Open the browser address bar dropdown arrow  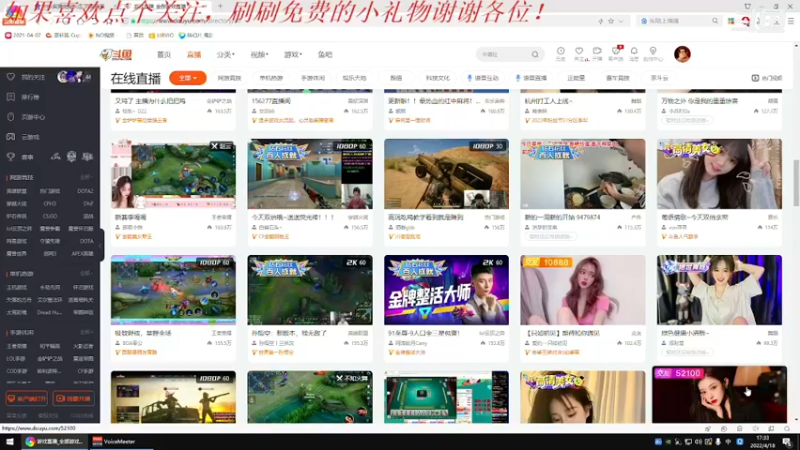click(621, 21)
